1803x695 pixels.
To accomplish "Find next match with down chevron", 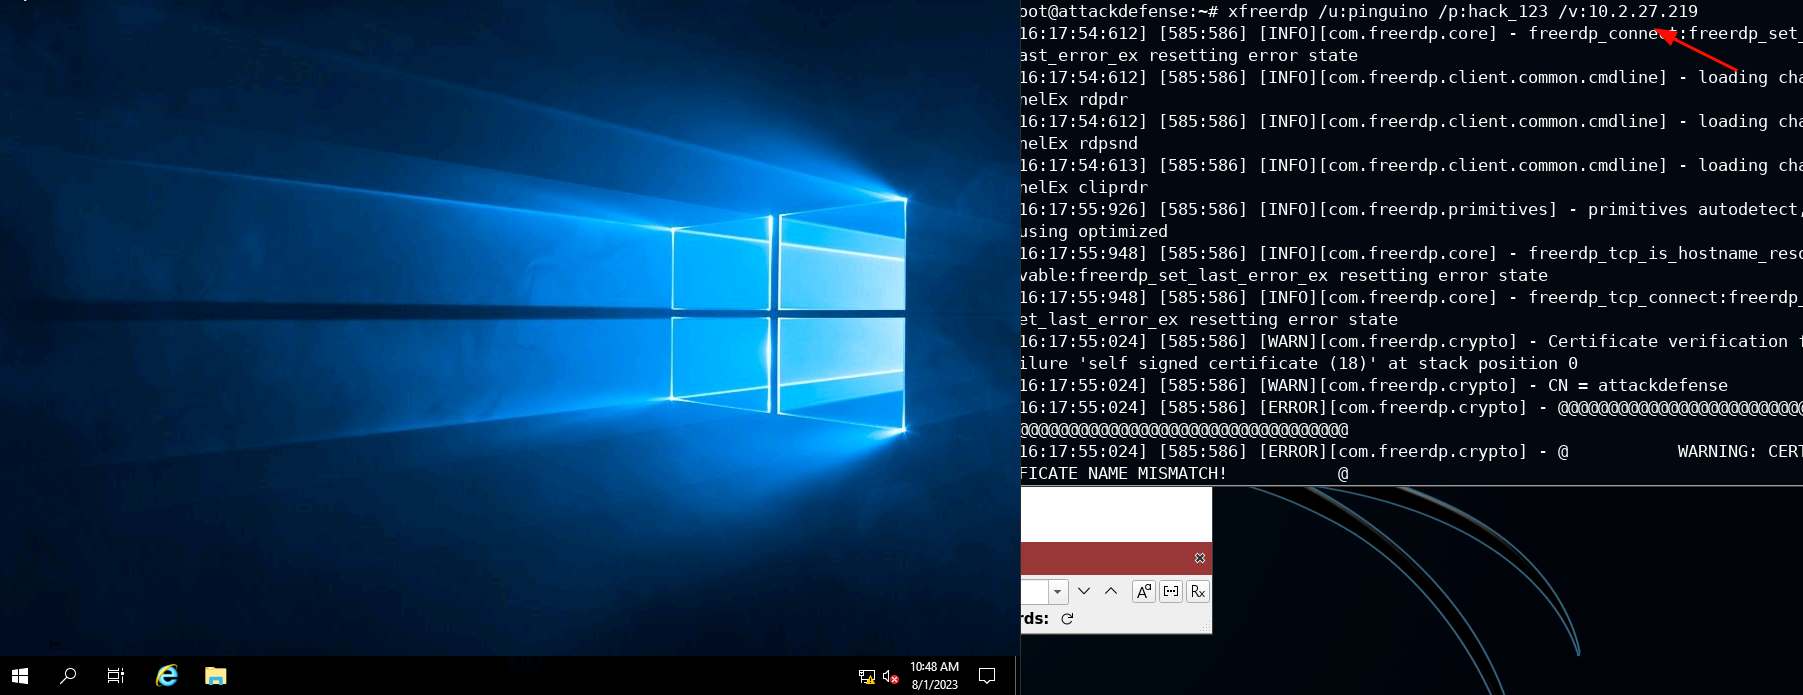I will point(1084,591).
